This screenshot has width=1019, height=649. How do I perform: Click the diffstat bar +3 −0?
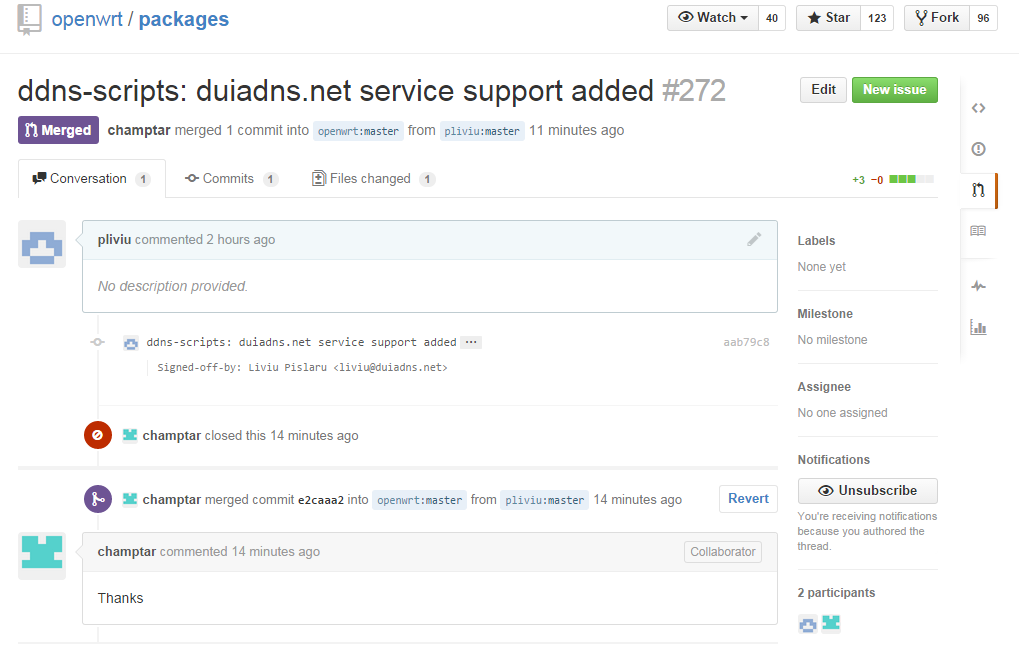pos(893,179)
